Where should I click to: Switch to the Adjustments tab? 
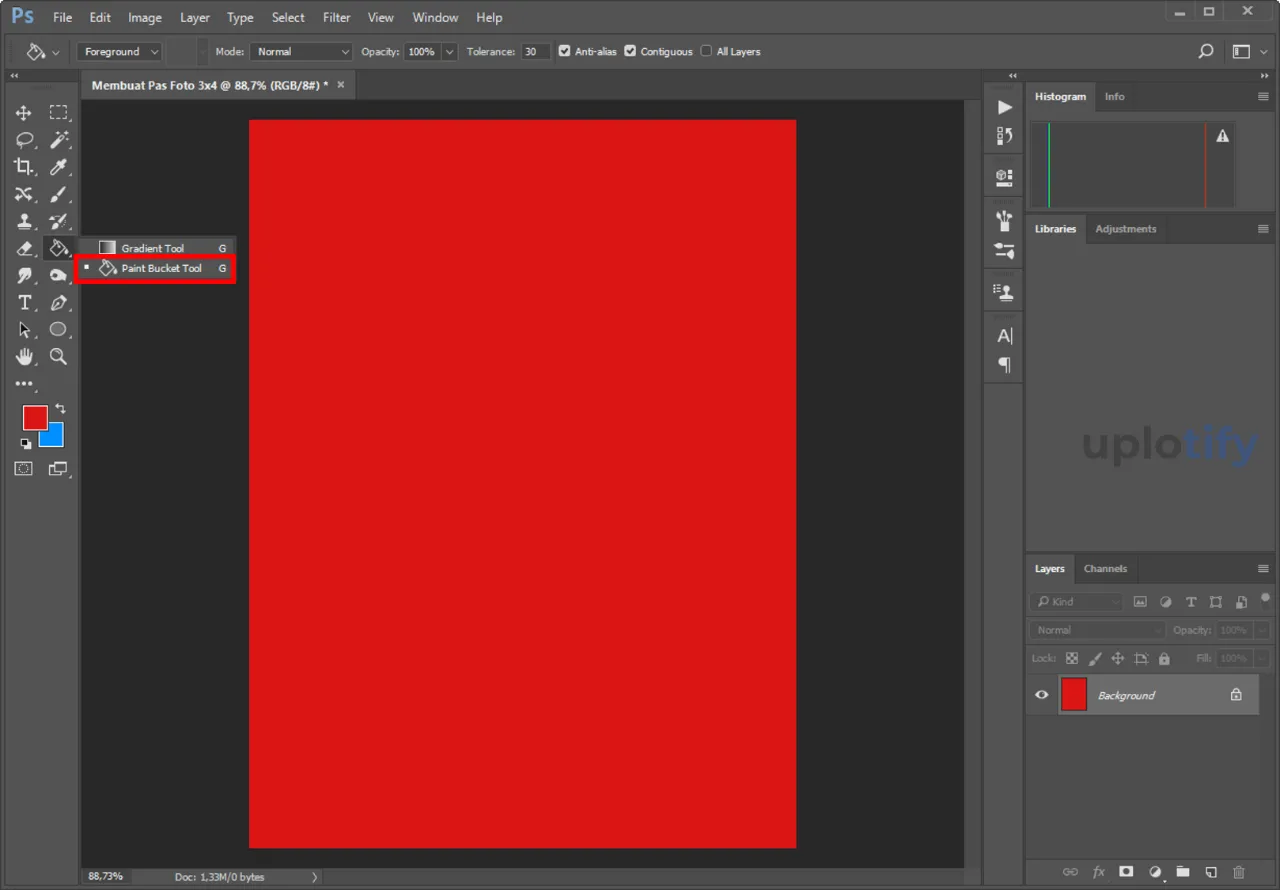[1125, 229]
